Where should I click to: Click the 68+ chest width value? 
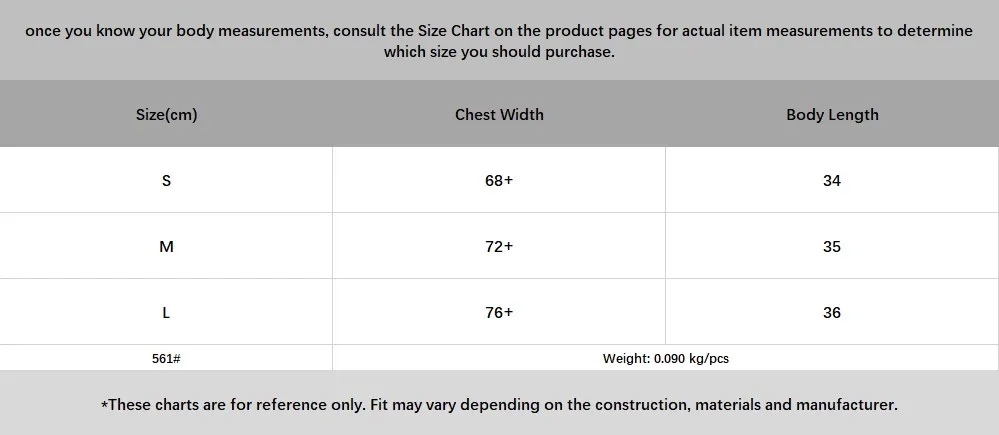point(499,181)
